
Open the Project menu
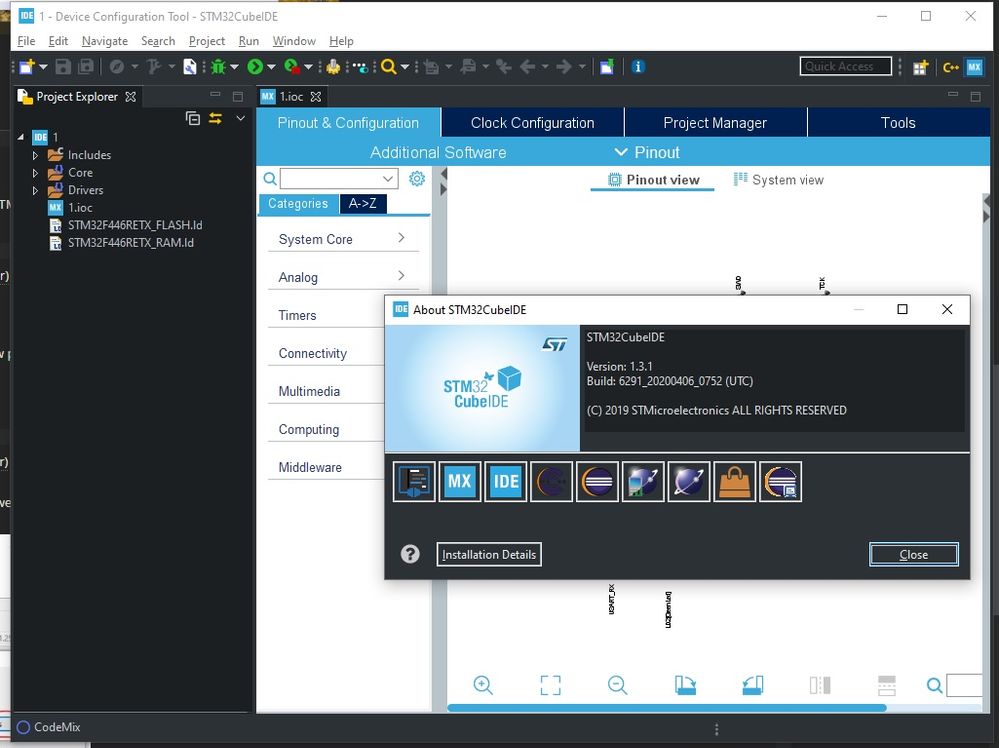[207, 41]
